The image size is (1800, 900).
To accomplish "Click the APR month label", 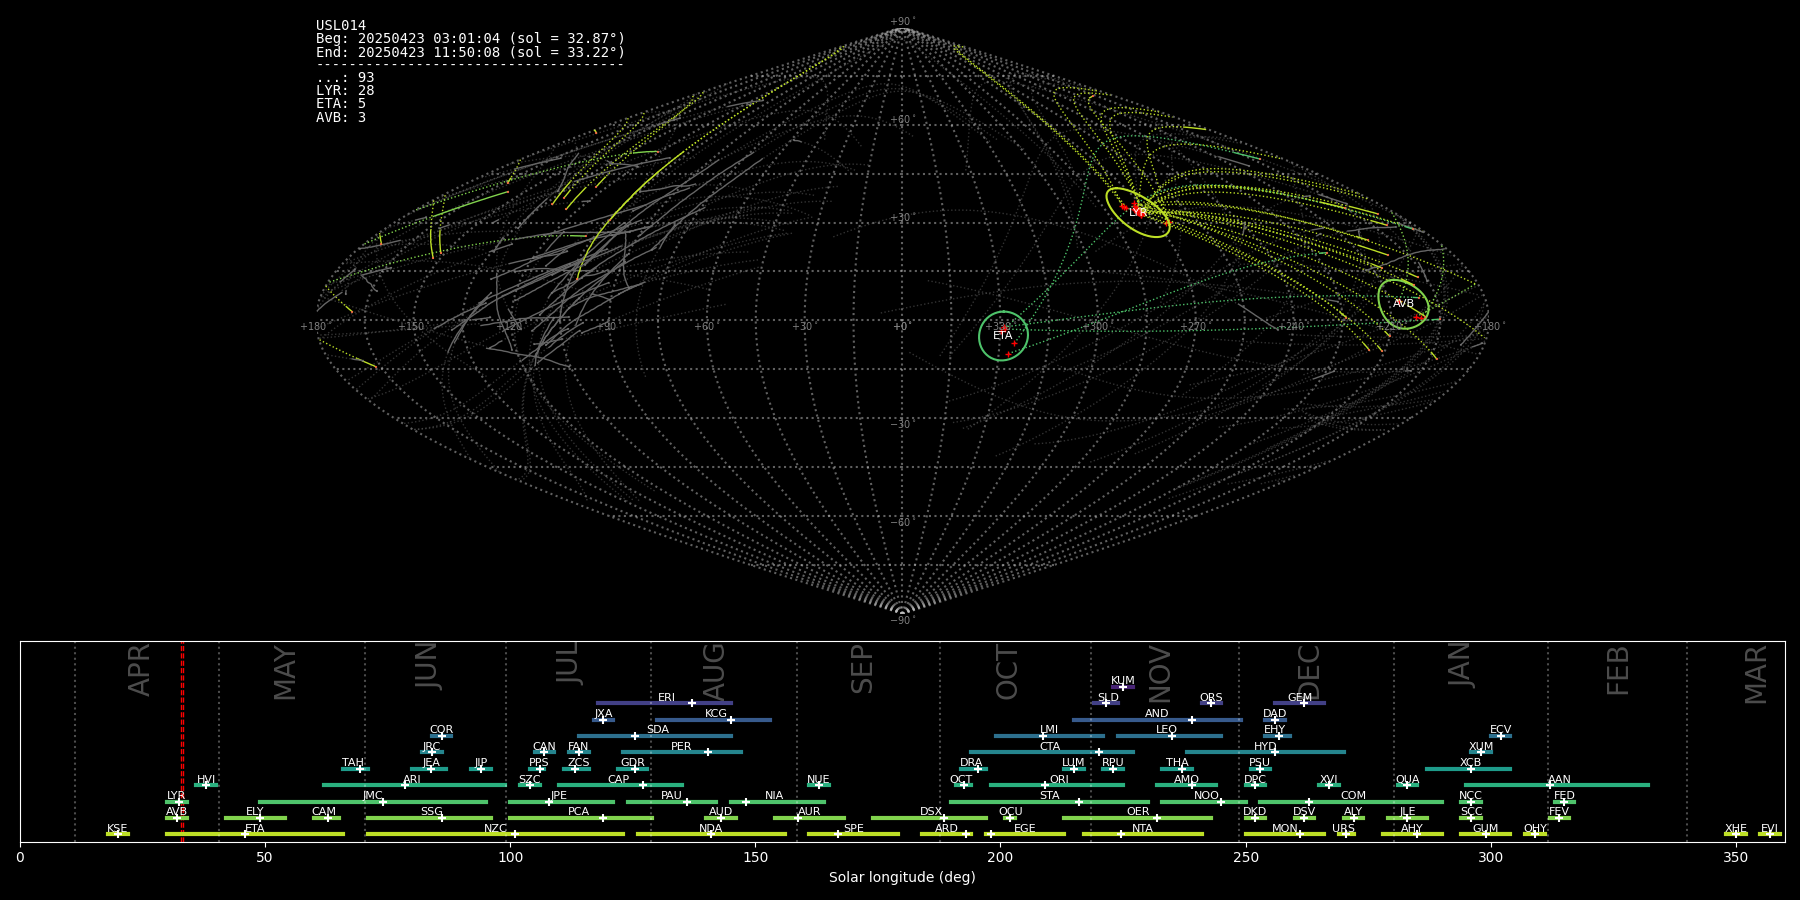I will [x=139, y=670].
